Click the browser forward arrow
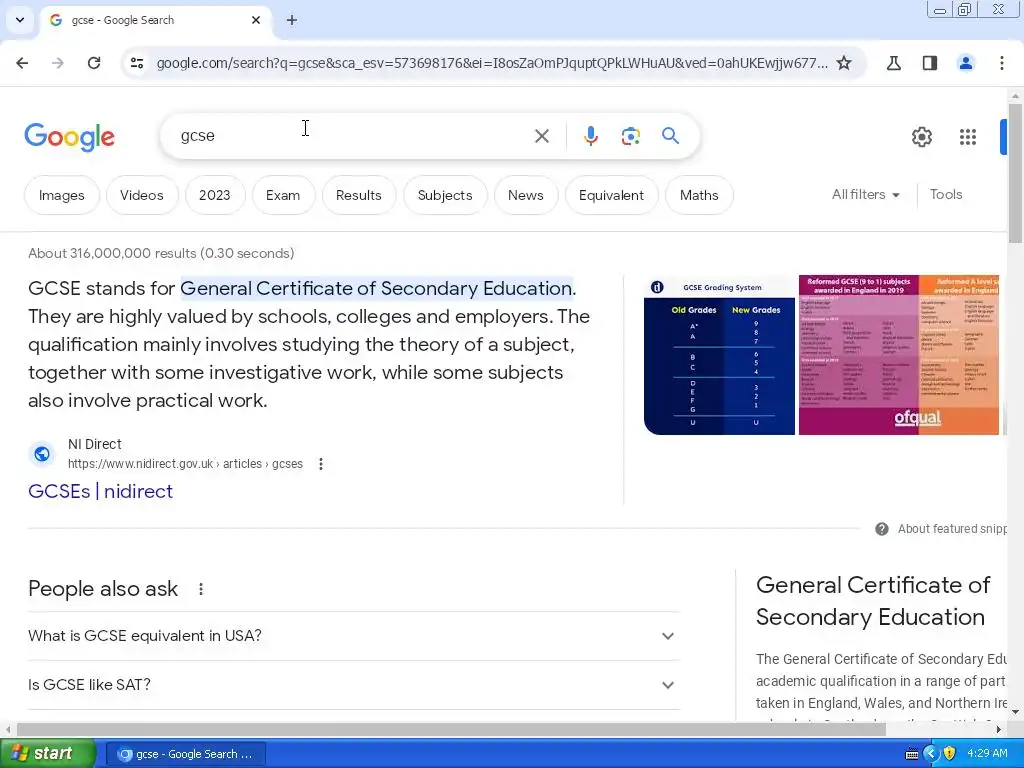 point(57,63)
